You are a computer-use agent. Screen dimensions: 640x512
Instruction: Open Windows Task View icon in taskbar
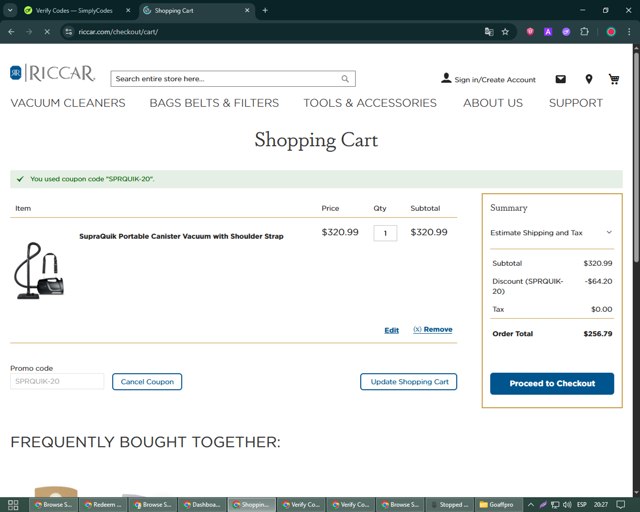[13, 505]
